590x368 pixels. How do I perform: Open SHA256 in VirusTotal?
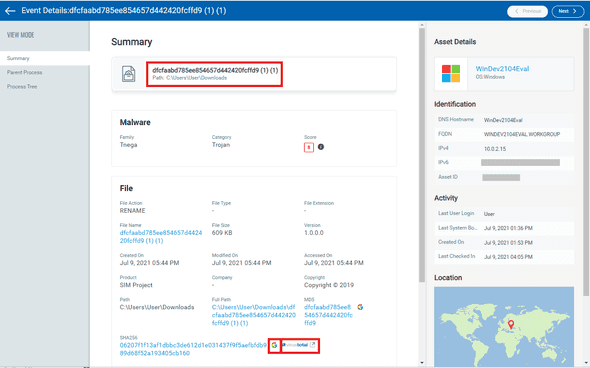pos(300,345)
